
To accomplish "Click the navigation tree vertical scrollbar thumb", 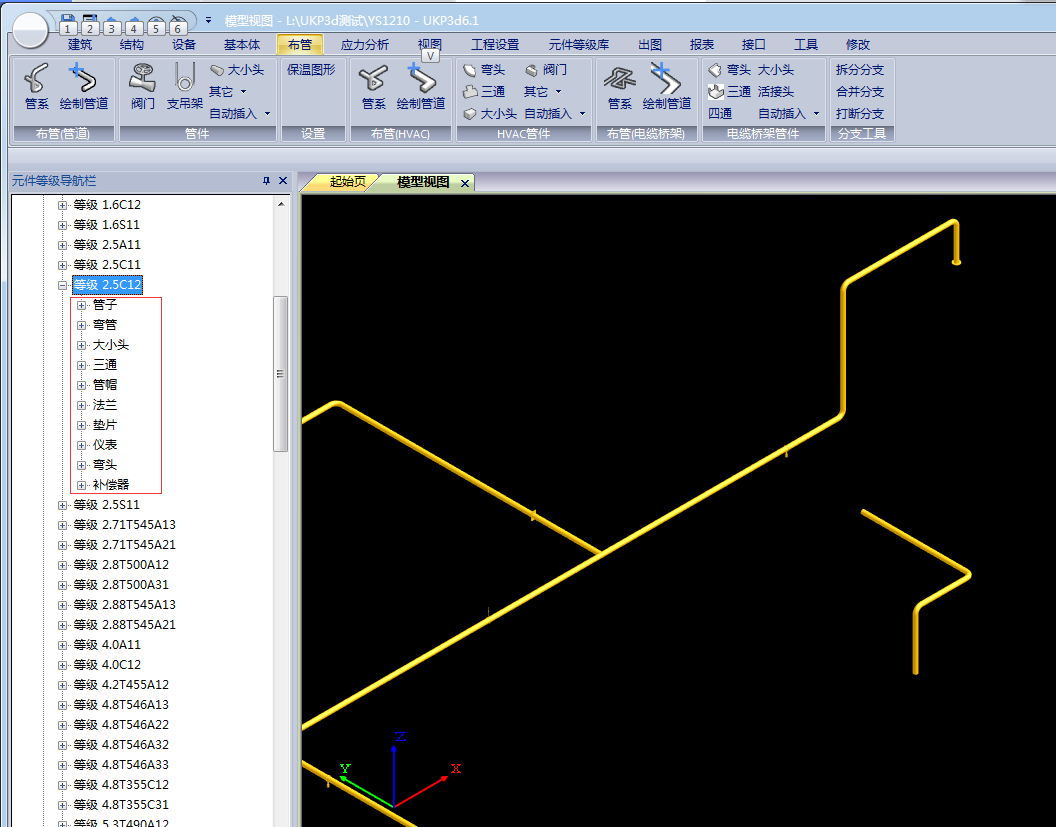I will click(281, 373).
